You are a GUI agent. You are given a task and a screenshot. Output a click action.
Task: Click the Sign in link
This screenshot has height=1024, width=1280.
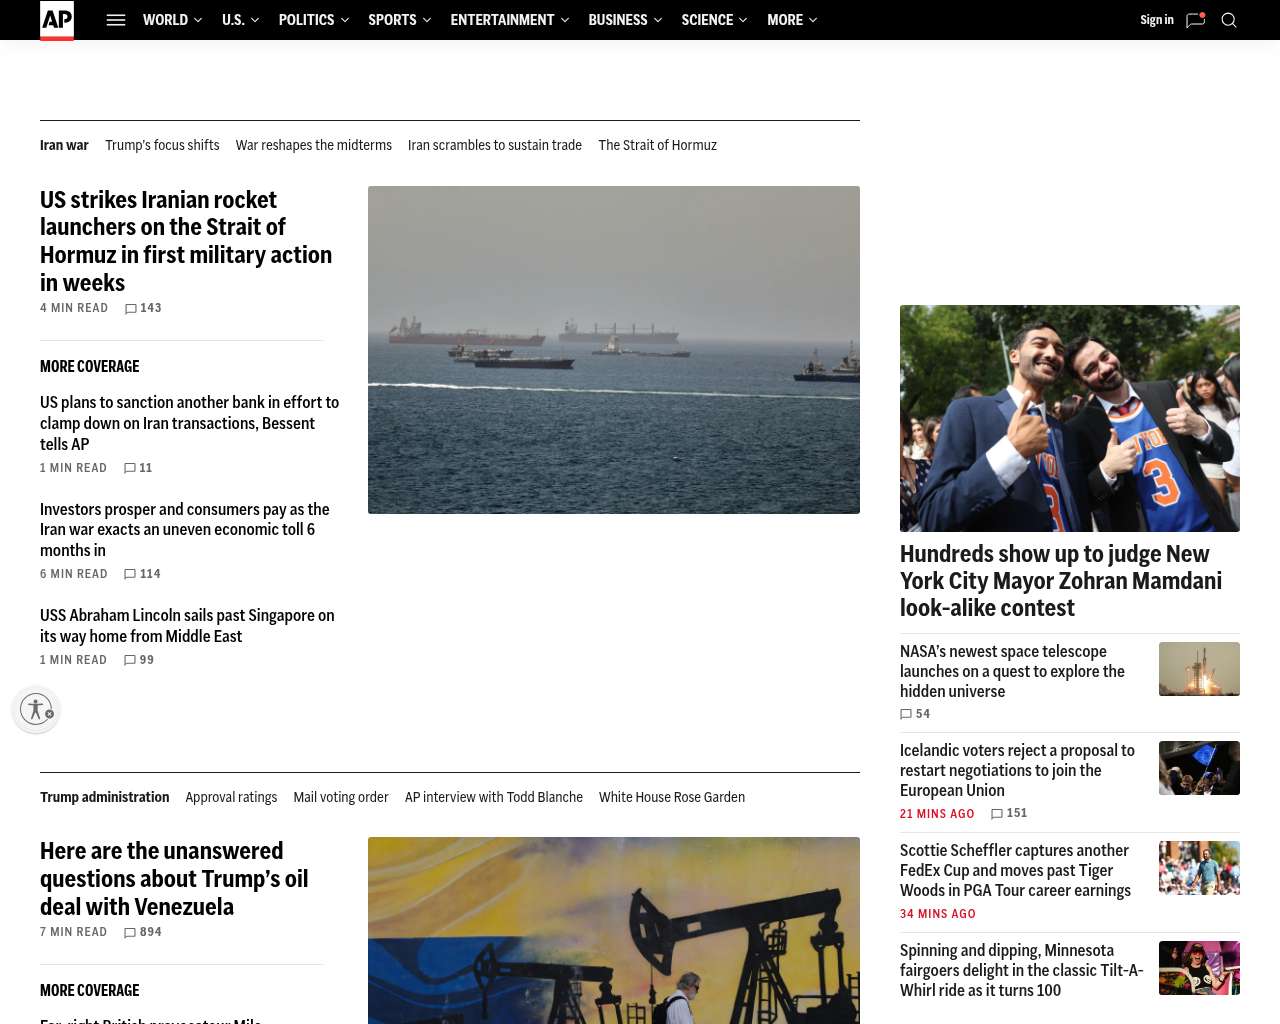tap(1157, 20)
